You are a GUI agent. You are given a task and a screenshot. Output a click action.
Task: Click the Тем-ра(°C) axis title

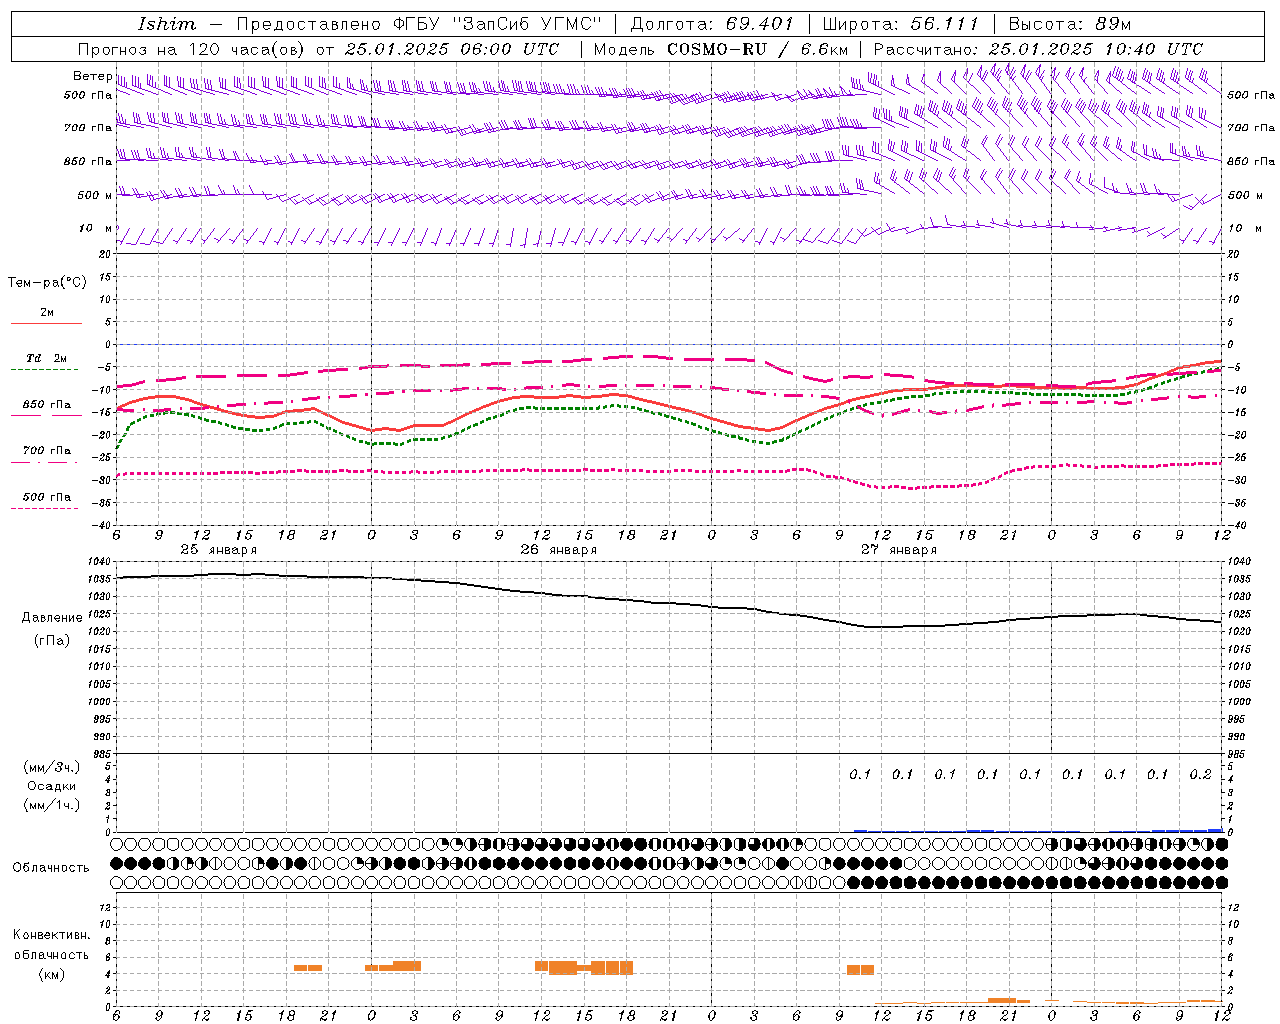point(47,283)
